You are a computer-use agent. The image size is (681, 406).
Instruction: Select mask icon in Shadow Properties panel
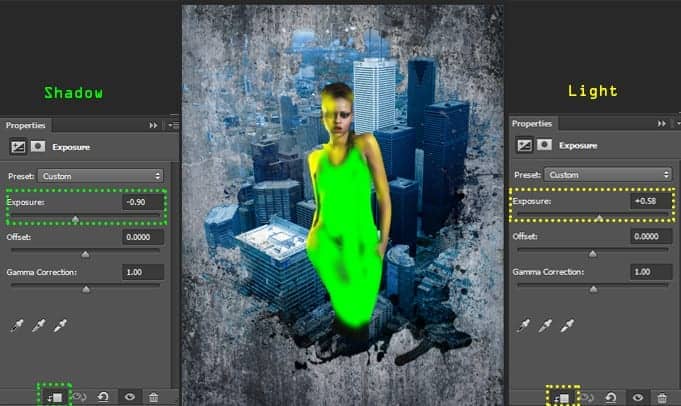38,146
